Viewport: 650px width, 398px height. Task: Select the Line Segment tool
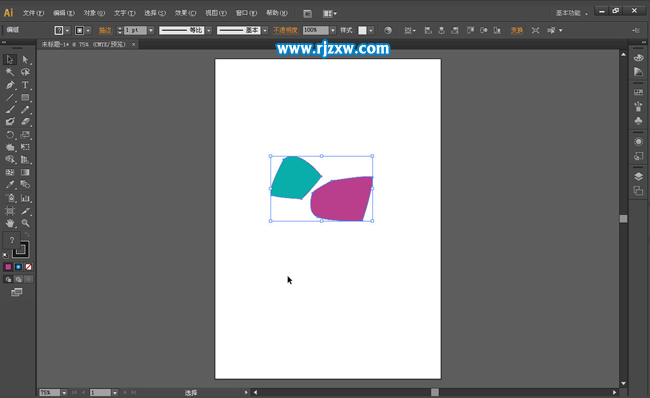click(x=10, y=97)
